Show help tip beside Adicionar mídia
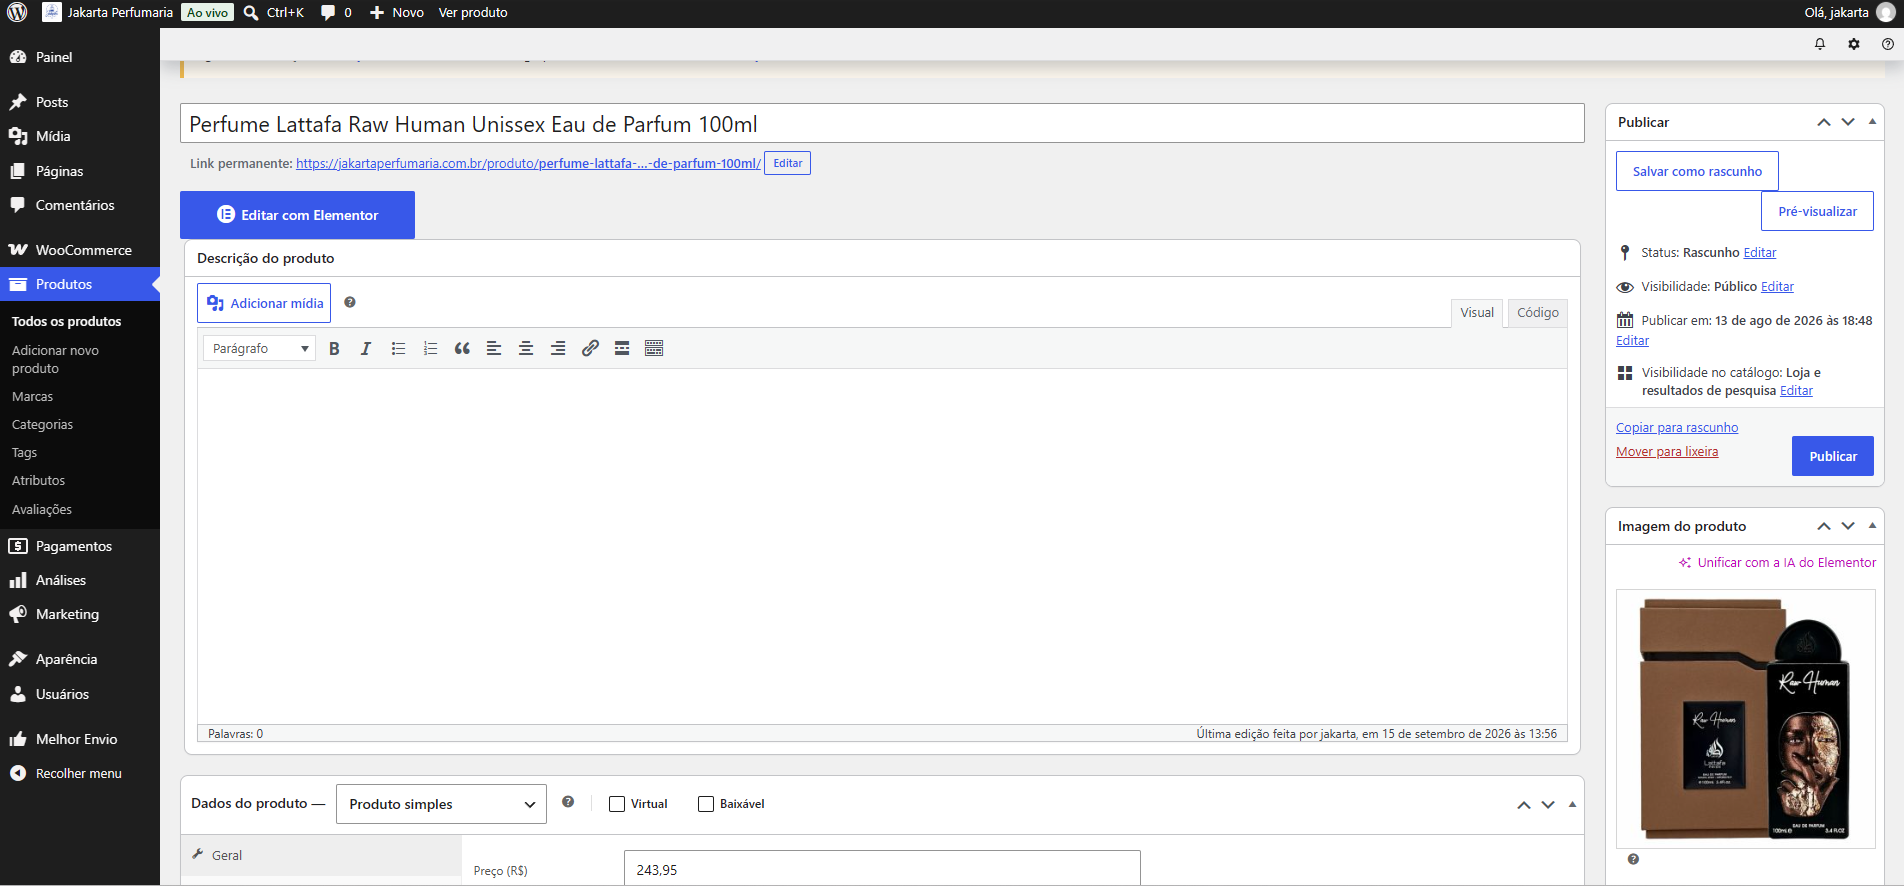Screen dimensions: 1904x886 pyautogui.click(x=350, y=302)
